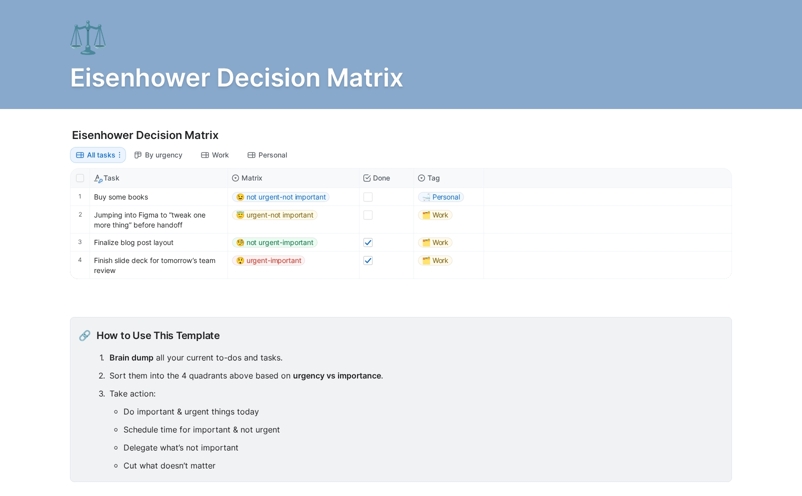
Task: Click the Buy some books task cell
Action: [x=159, y=197]
